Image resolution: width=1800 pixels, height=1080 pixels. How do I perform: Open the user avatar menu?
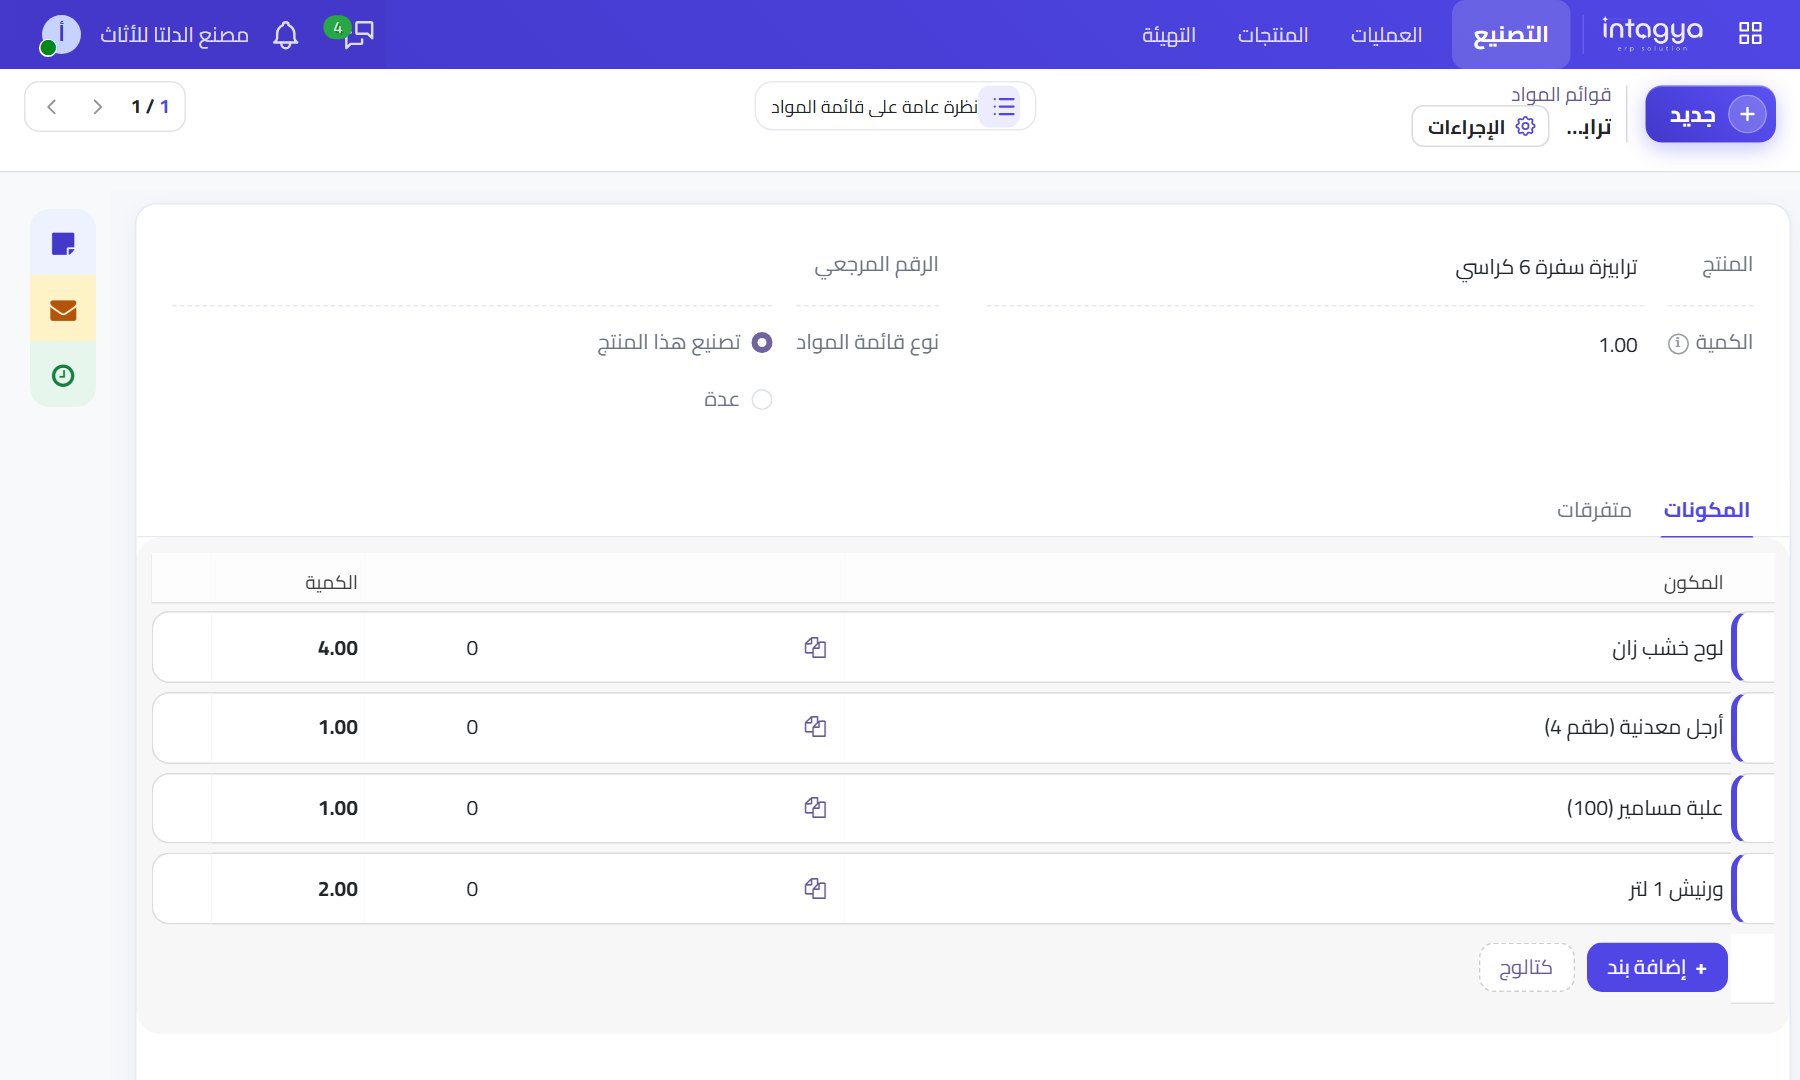[60, 35]
